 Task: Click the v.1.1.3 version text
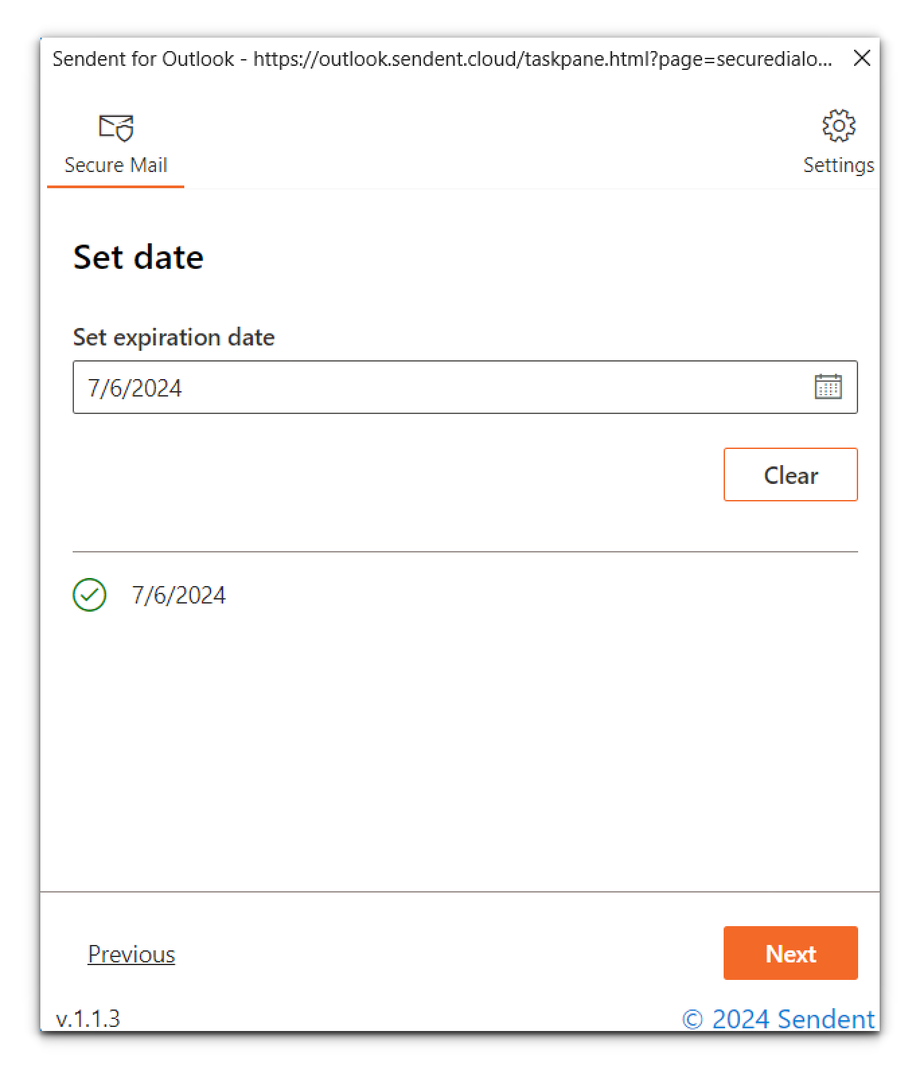[x=88, y=1019]
